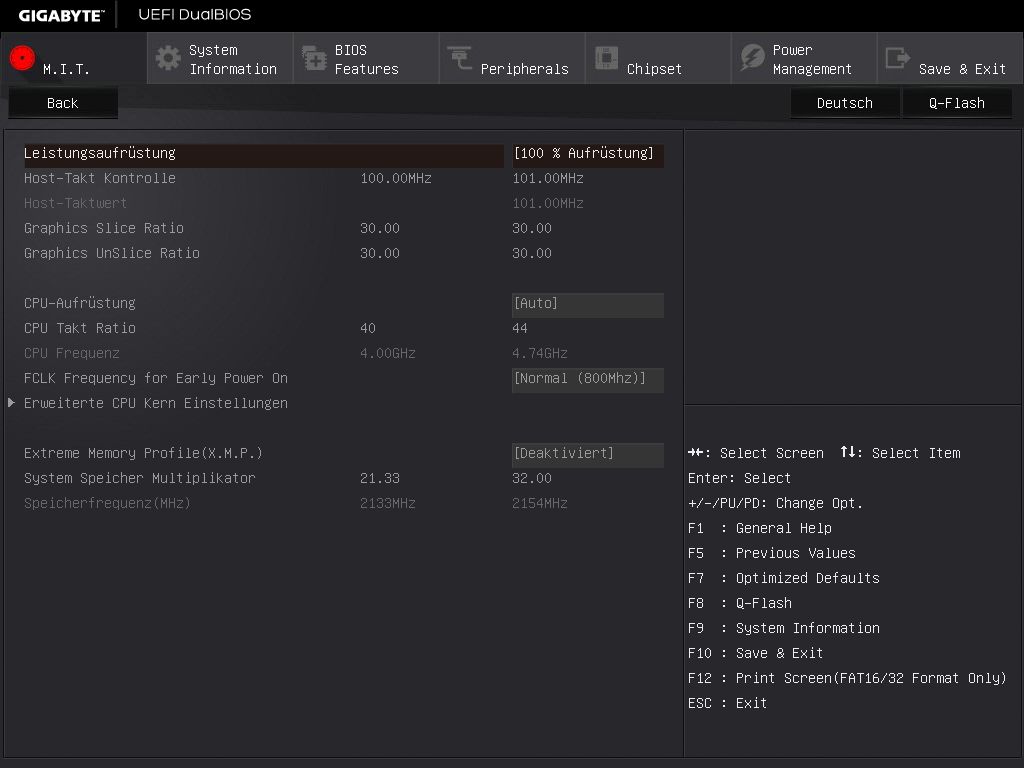This screenshot has height=768, width=1024.
Task: Open Leistungsaufrüstung 100 % Aufrüstung dropdown
Action: pyautogui.click(x=588, y=153)
